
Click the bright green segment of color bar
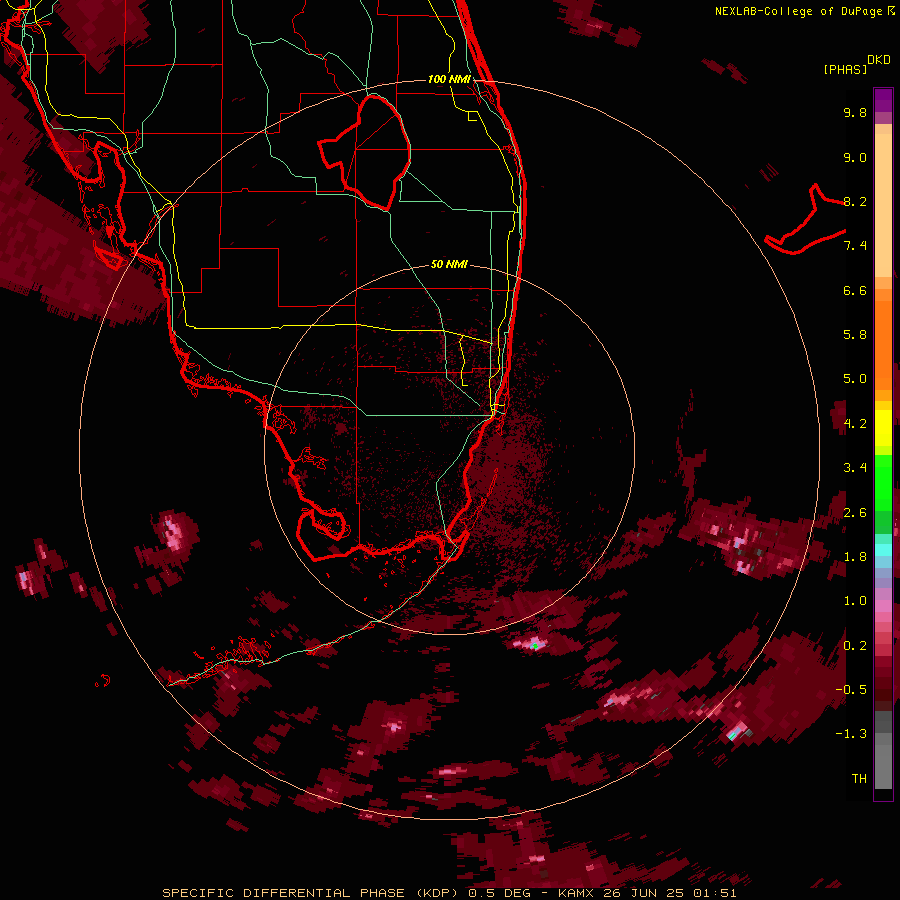(883, 482)
